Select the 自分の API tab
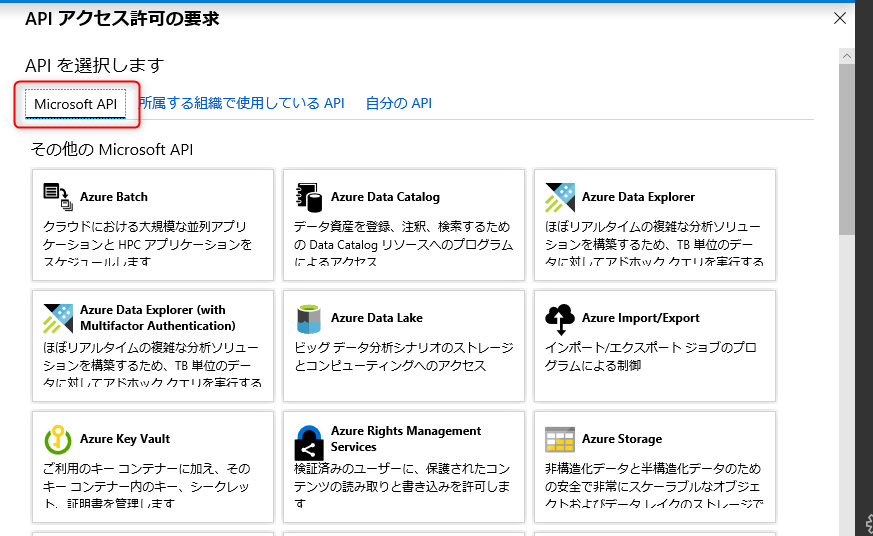This screenshot has width=873, height=536. [x=398, y=104]
